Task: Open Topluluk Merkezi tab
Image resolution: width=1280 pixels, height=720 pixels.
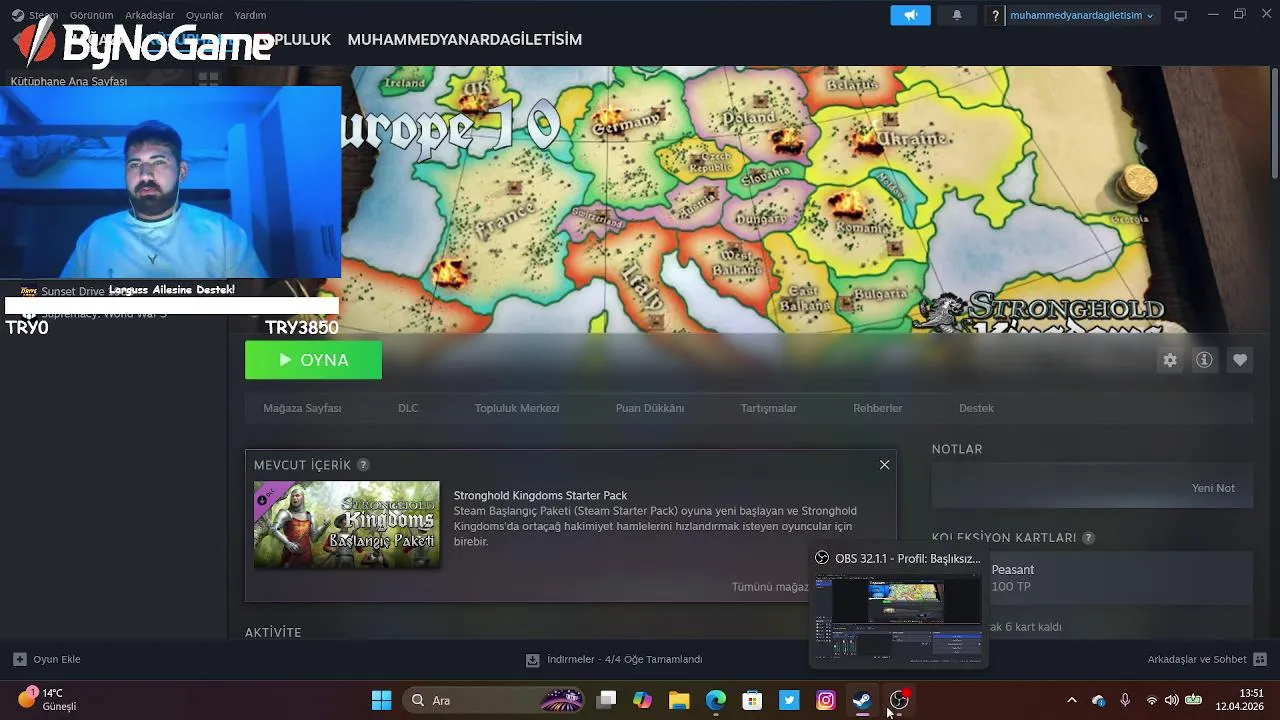Action: pos(517,408)
